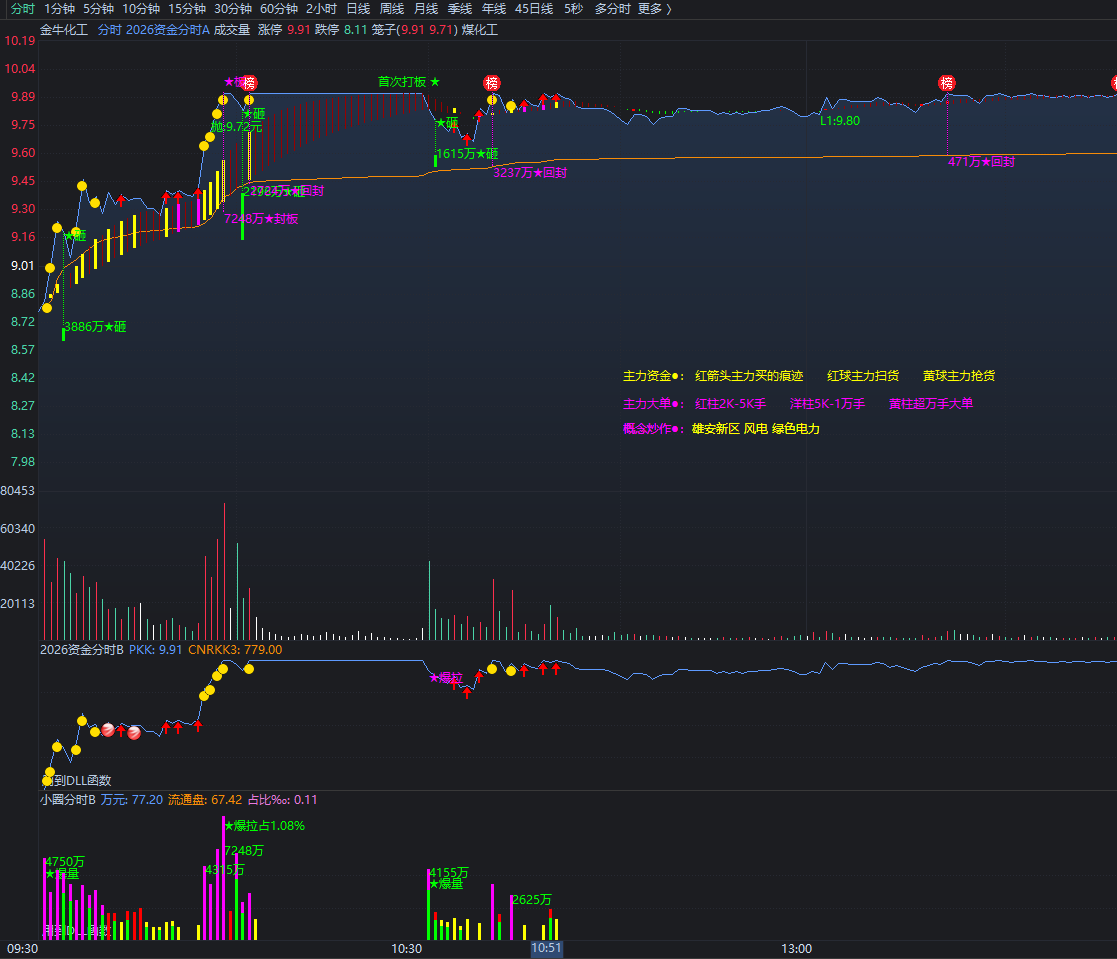Click the ★爆拉 marker in 资金分时B panel
Viewport: 1117px width, 959px height.
[446, 677]
